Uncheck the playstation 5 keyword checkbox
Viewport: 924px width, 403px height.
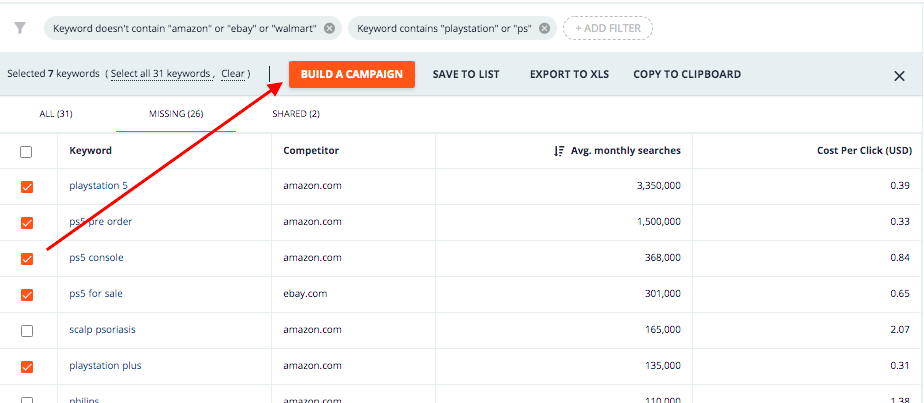(x=27, y=187)
